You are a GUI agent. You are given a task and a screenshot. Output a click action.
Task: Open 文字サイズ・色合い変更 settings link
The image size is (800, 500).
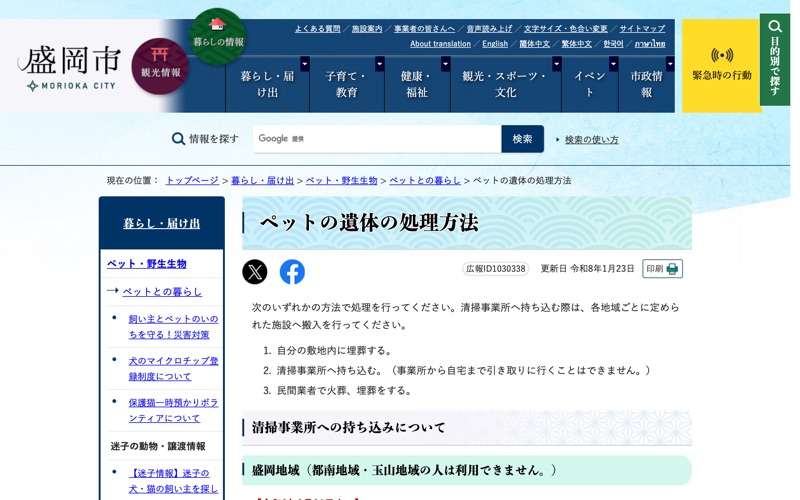(565, 29)
